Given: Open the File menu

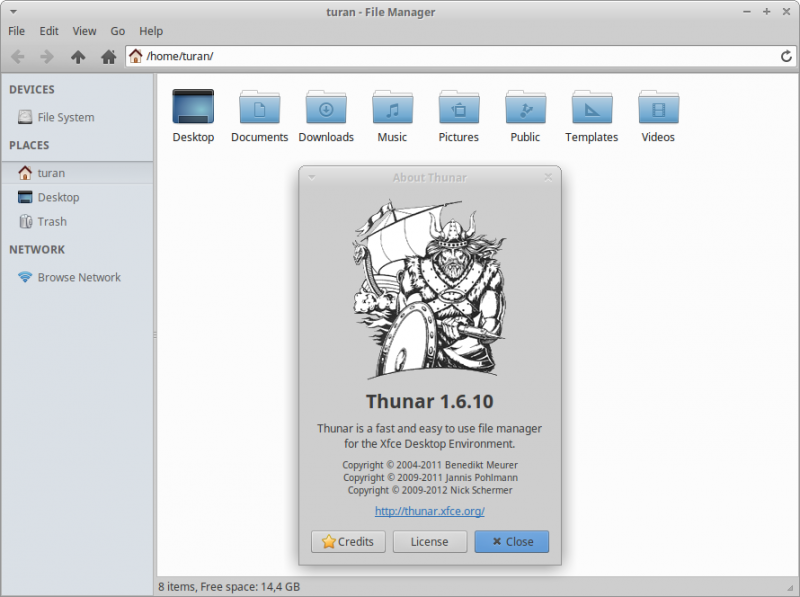Looking at the screenshot, I should pyautogui.click(x=16, y=31).
